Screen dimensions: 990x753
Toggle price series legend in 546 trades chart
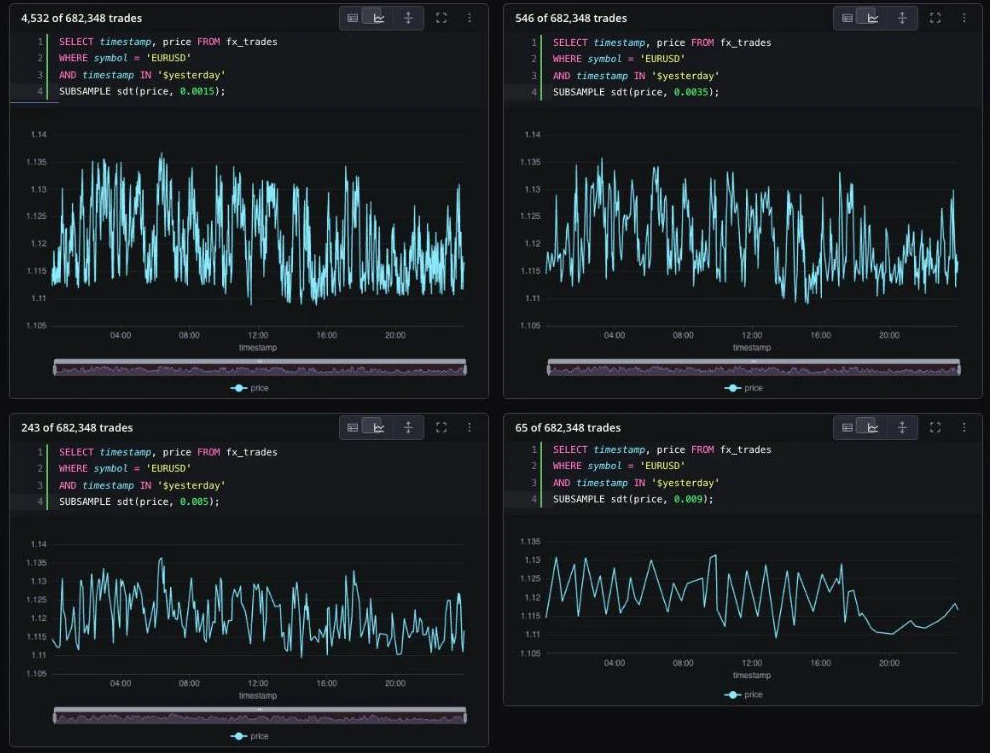pos(744,388)
